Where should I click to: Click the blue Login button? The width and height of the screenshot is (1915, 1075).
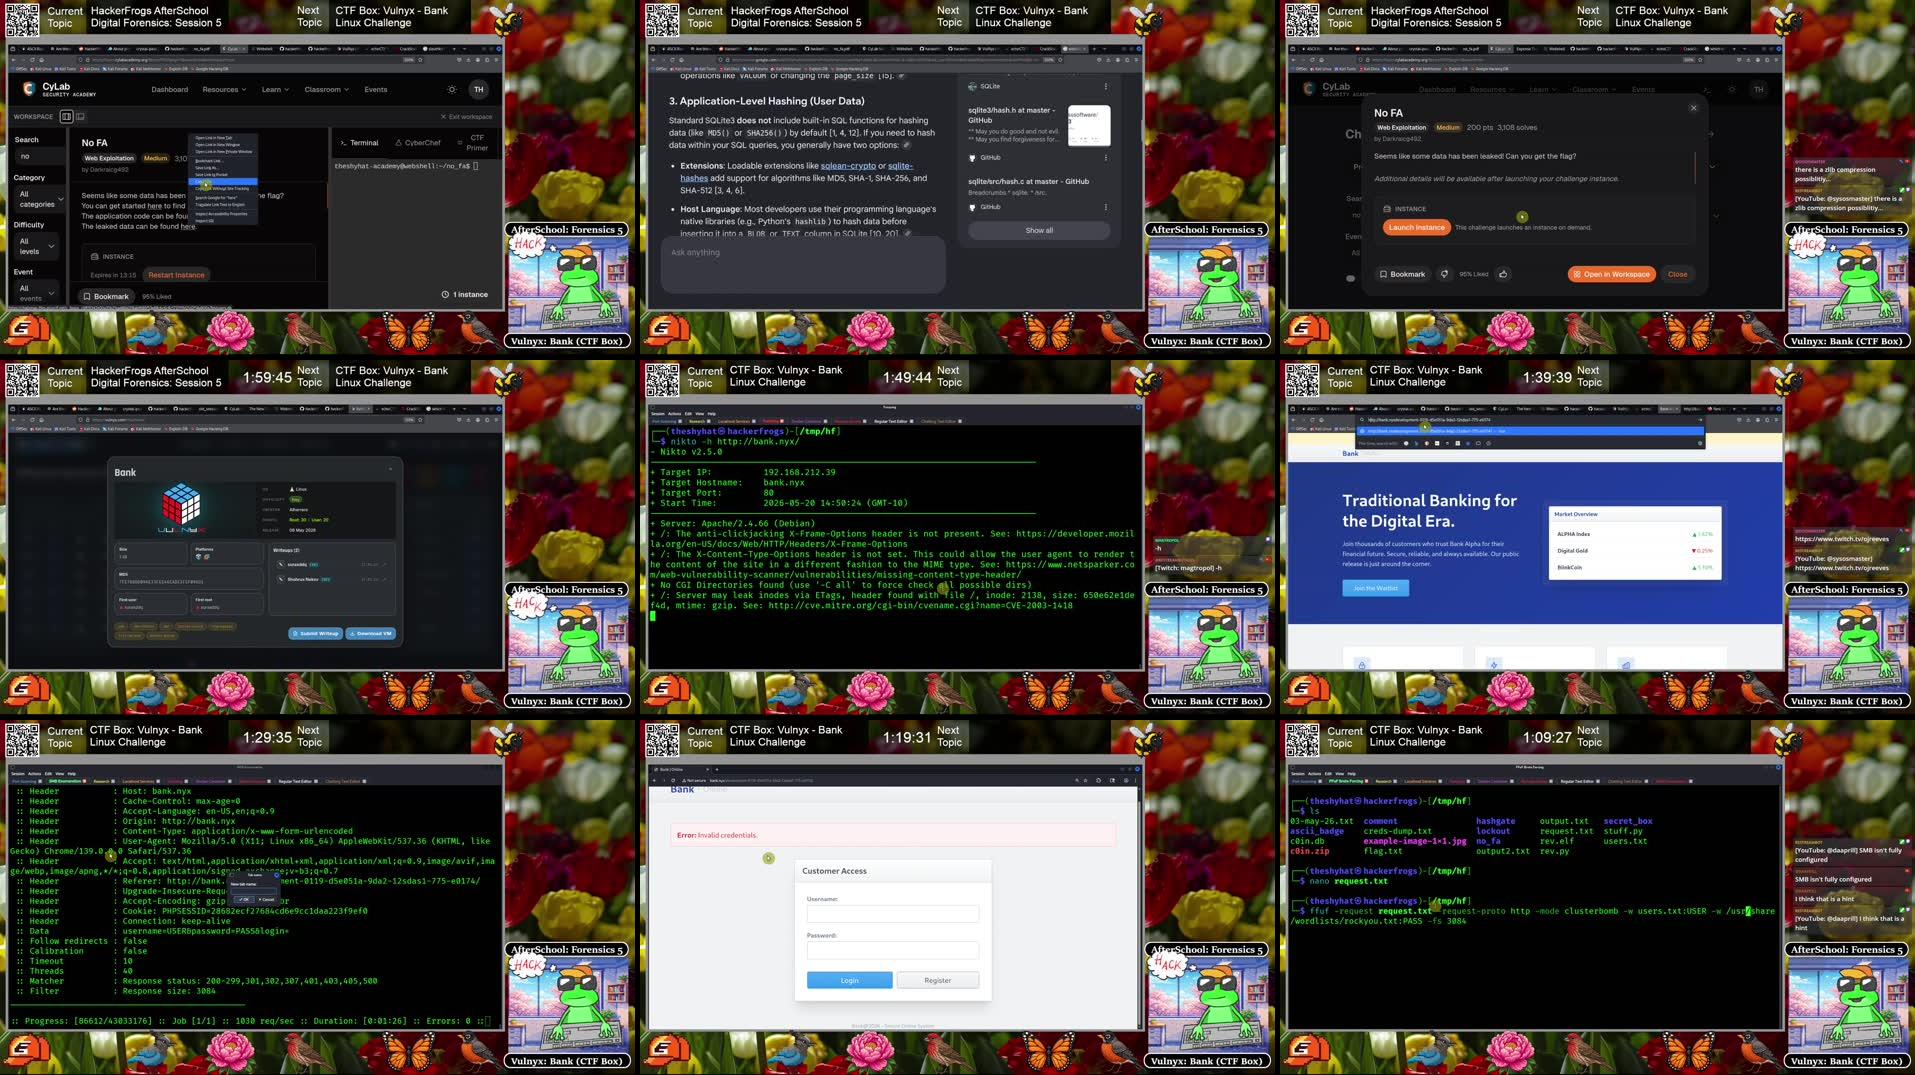point(849,980)
